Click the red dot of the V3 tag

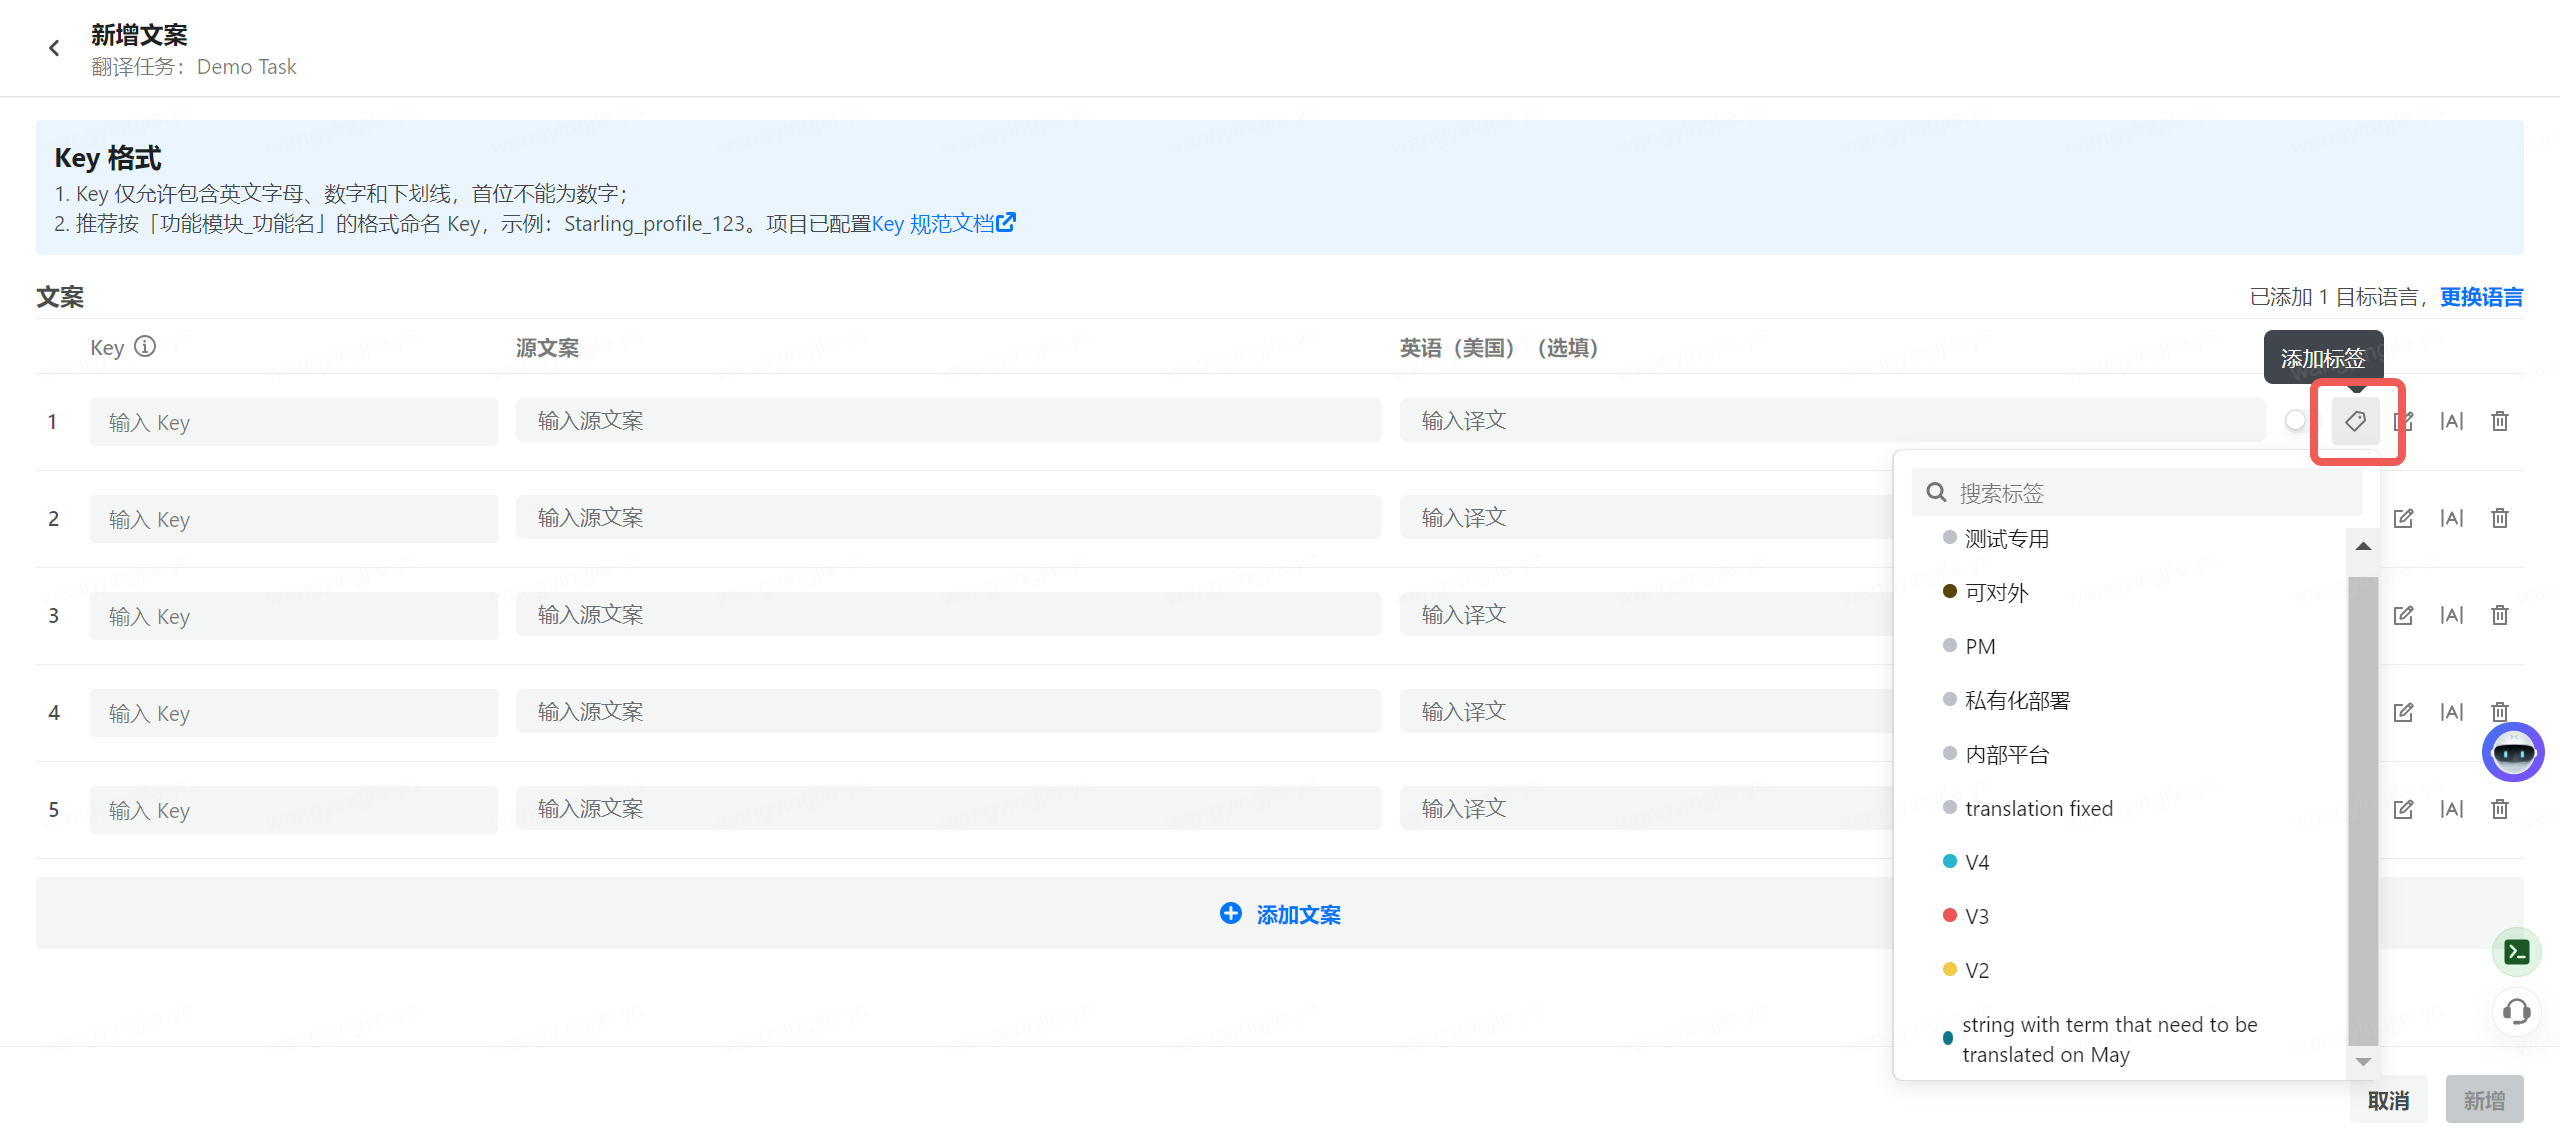[x=1949, y=915]
